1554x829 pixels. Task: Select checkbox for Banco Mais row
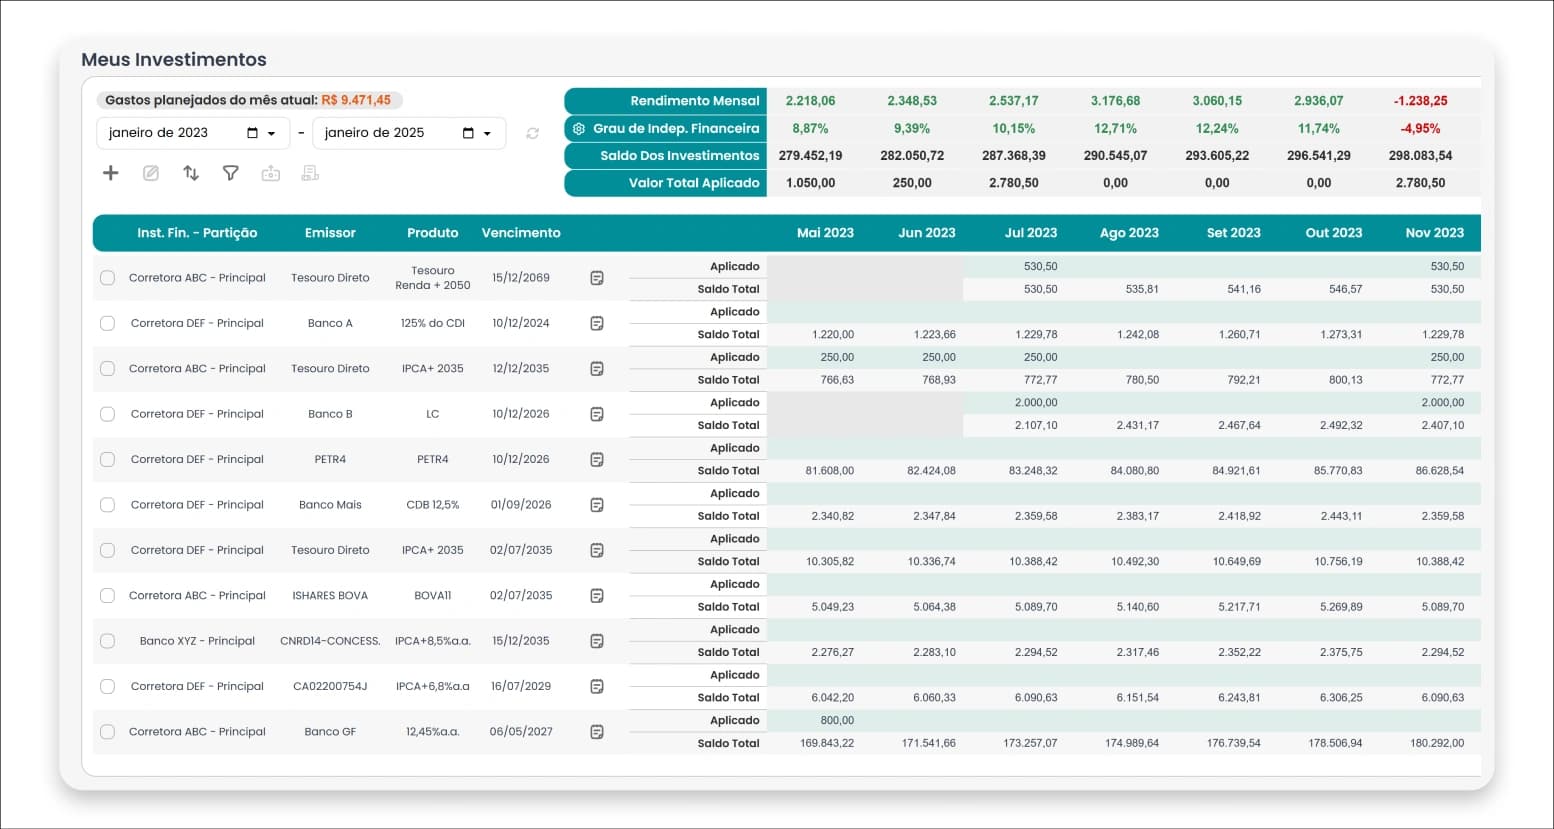(108, 505)
